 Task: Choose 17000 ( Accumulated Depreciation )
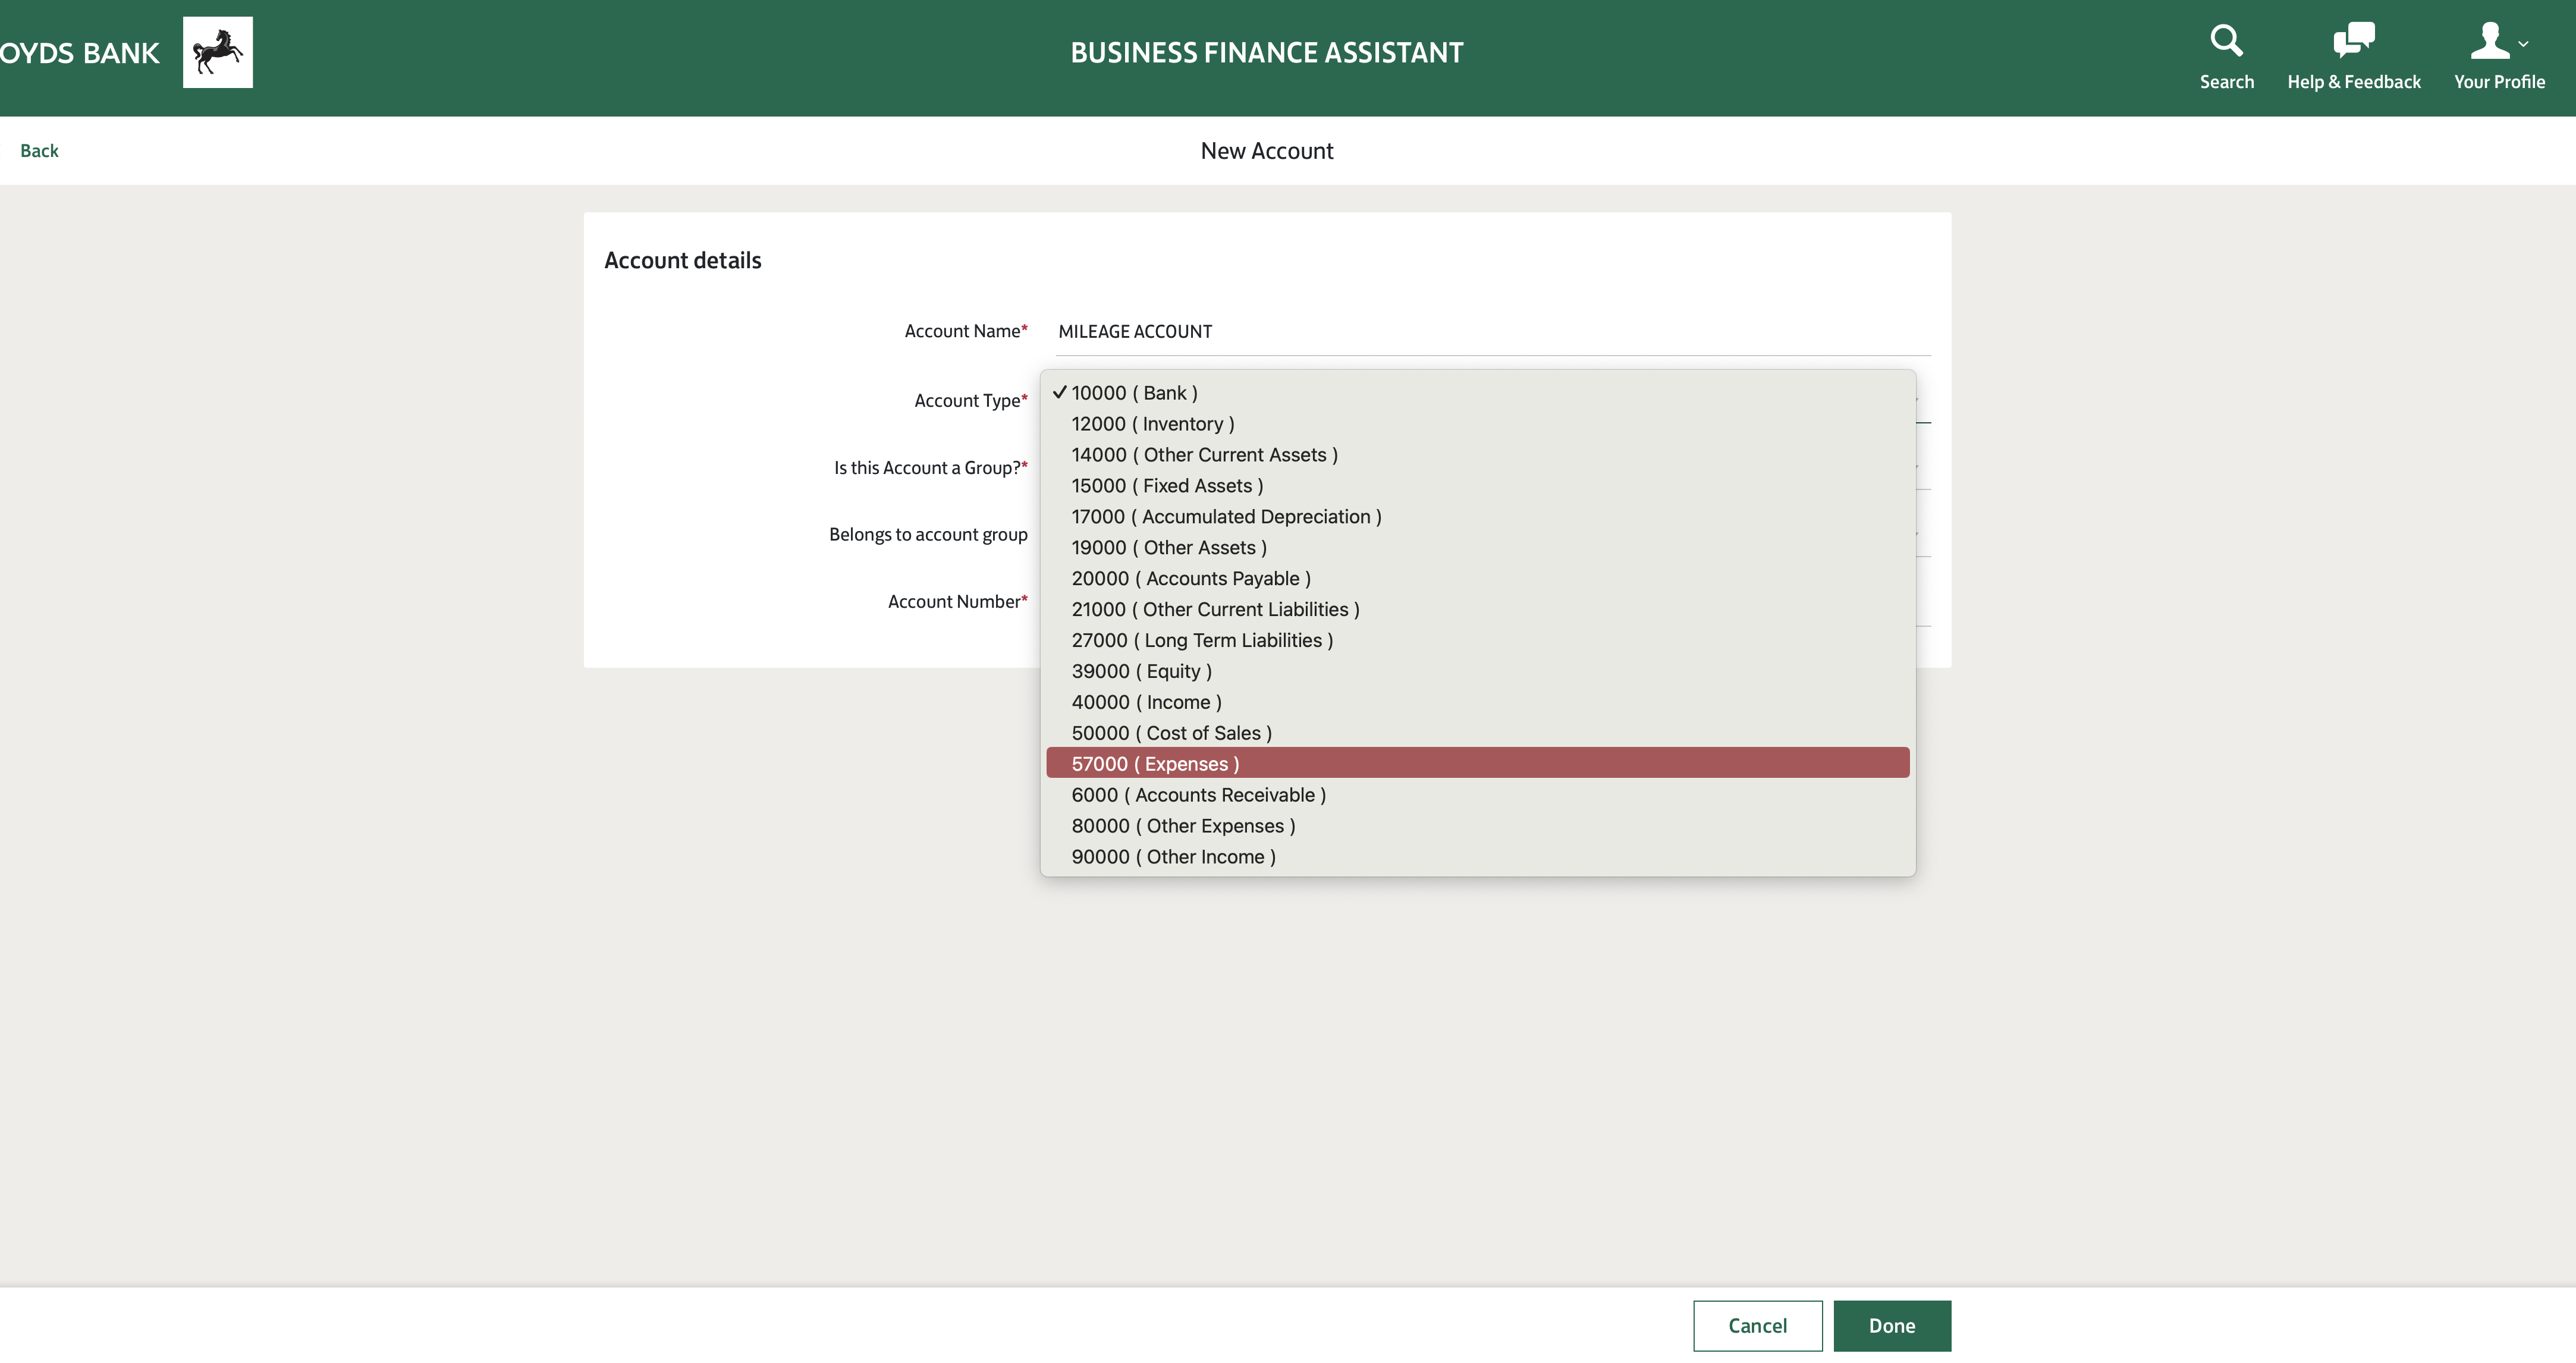coord(1478,517)
